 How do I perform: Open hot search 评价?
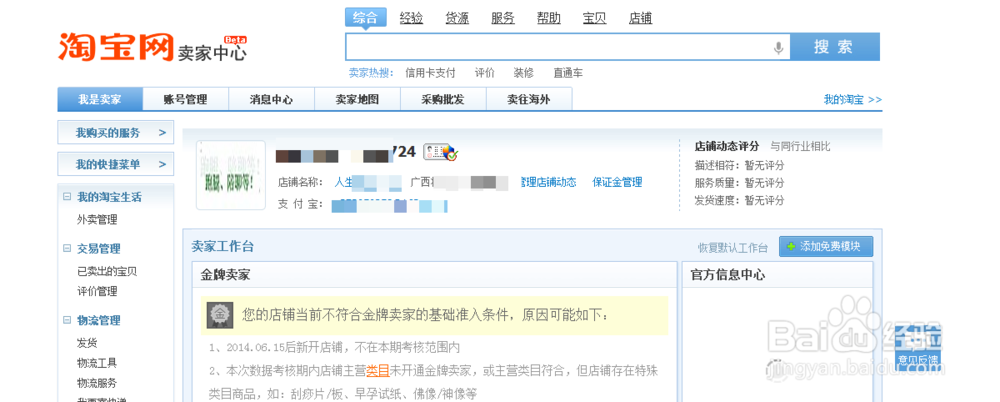[485, 73]
